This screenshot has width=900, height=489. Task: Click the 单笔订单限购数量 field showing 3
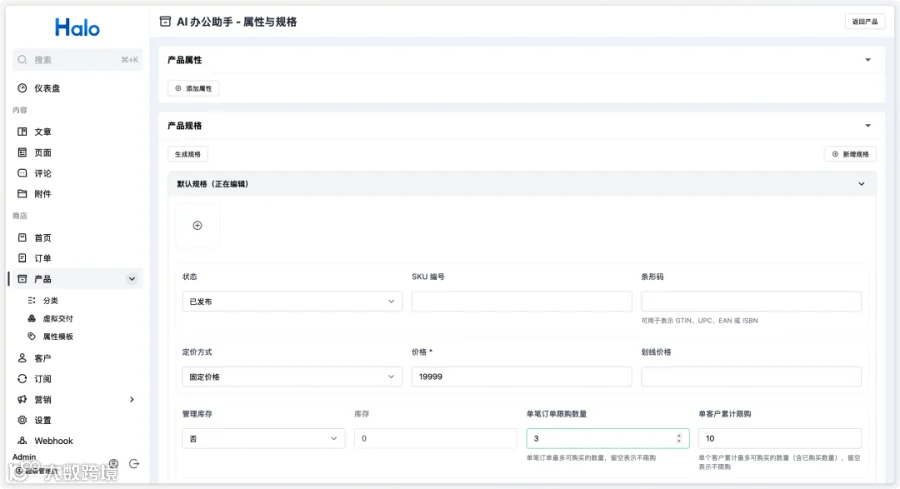tap(608, 438)
